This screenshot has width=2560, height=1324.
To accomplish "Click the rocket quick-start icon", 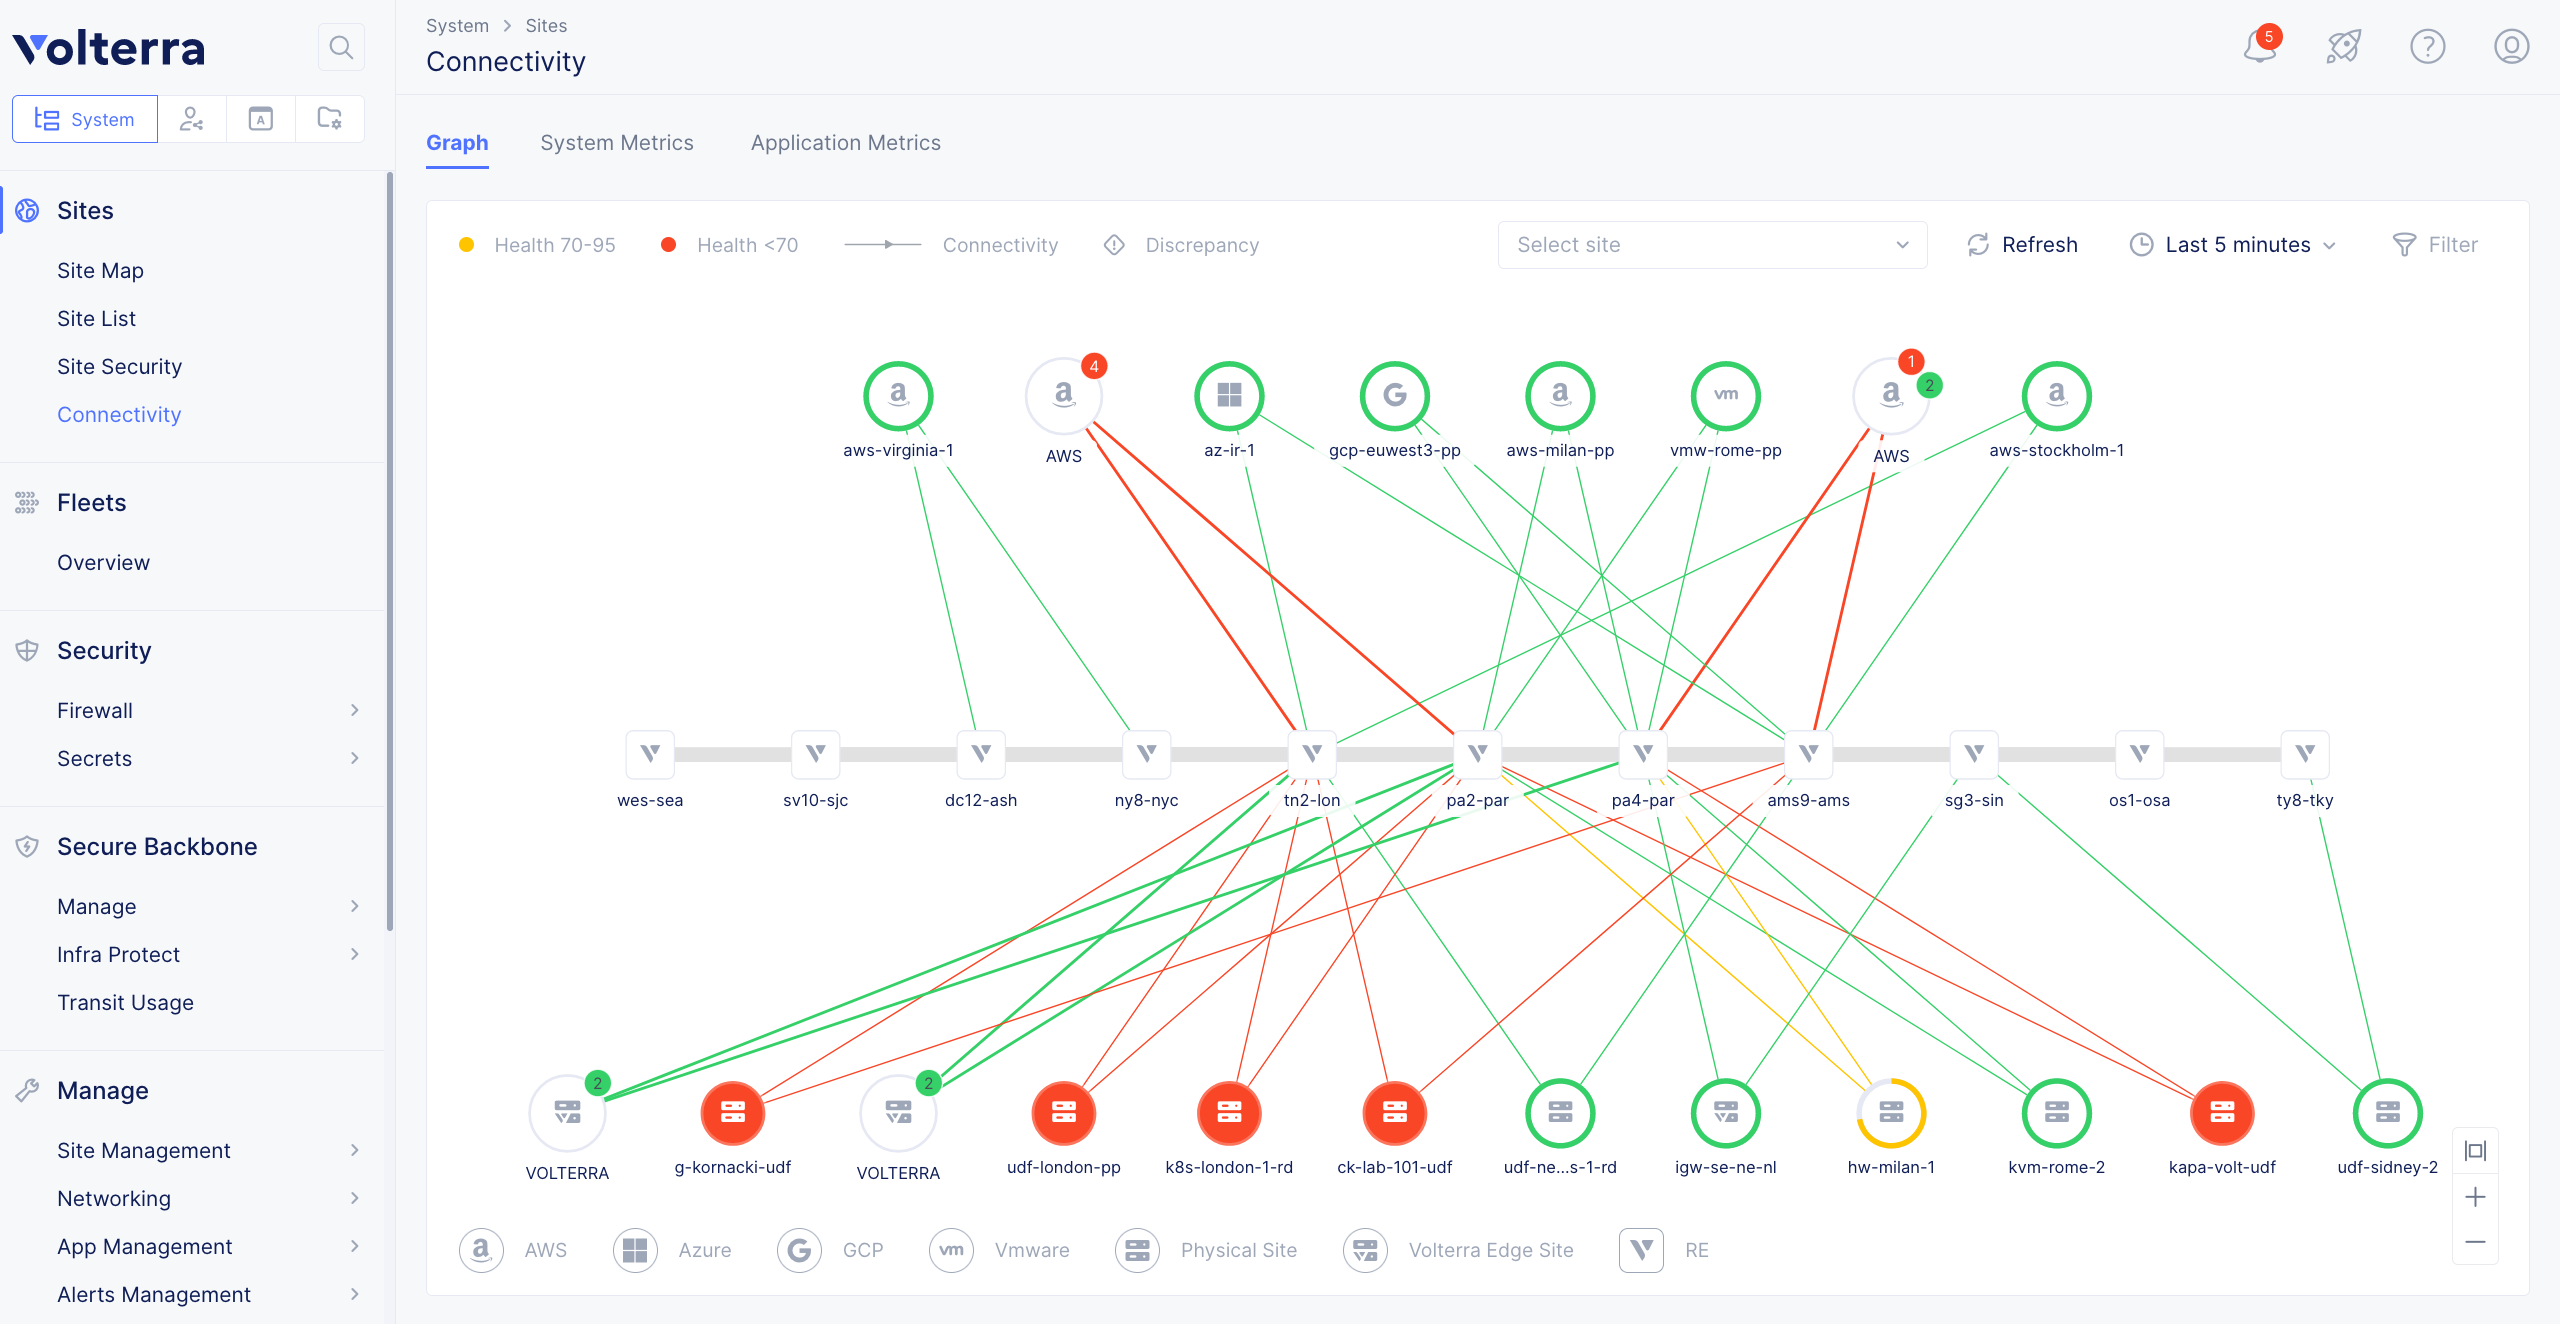I will [2343, 46].
